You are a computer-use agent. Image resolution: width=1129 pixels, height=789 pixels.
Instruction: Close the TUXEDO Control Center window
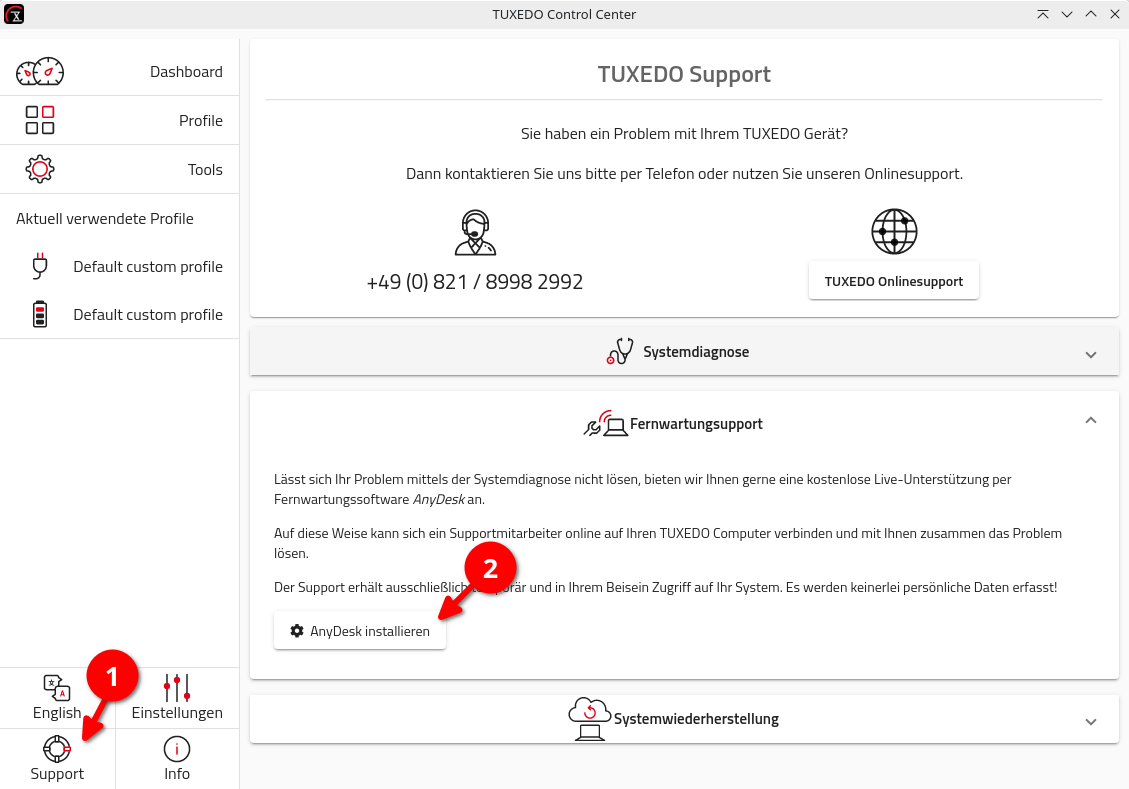[1115, 14]
